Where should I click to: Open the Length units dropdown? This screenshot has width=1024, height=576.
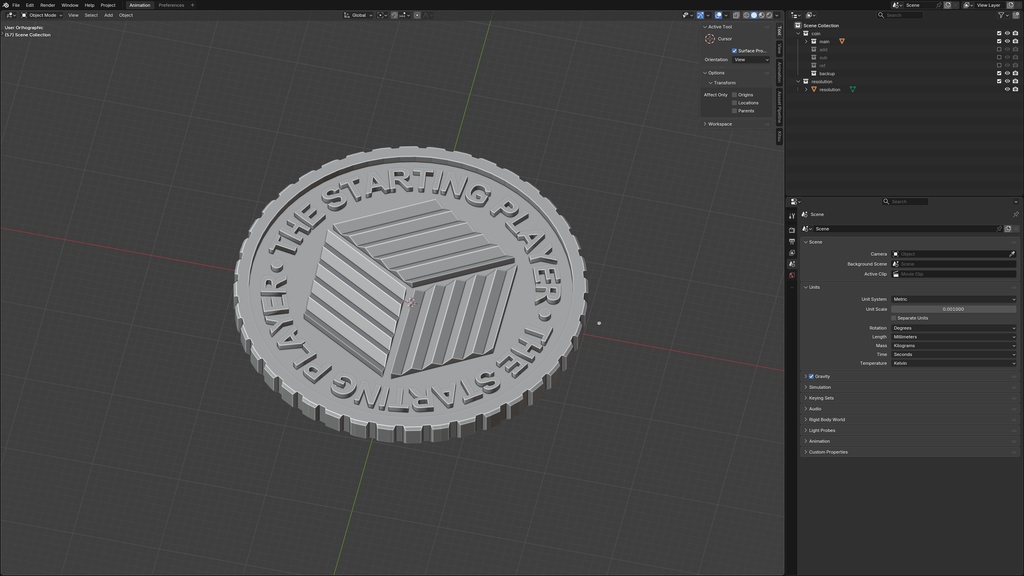[953, 337]
